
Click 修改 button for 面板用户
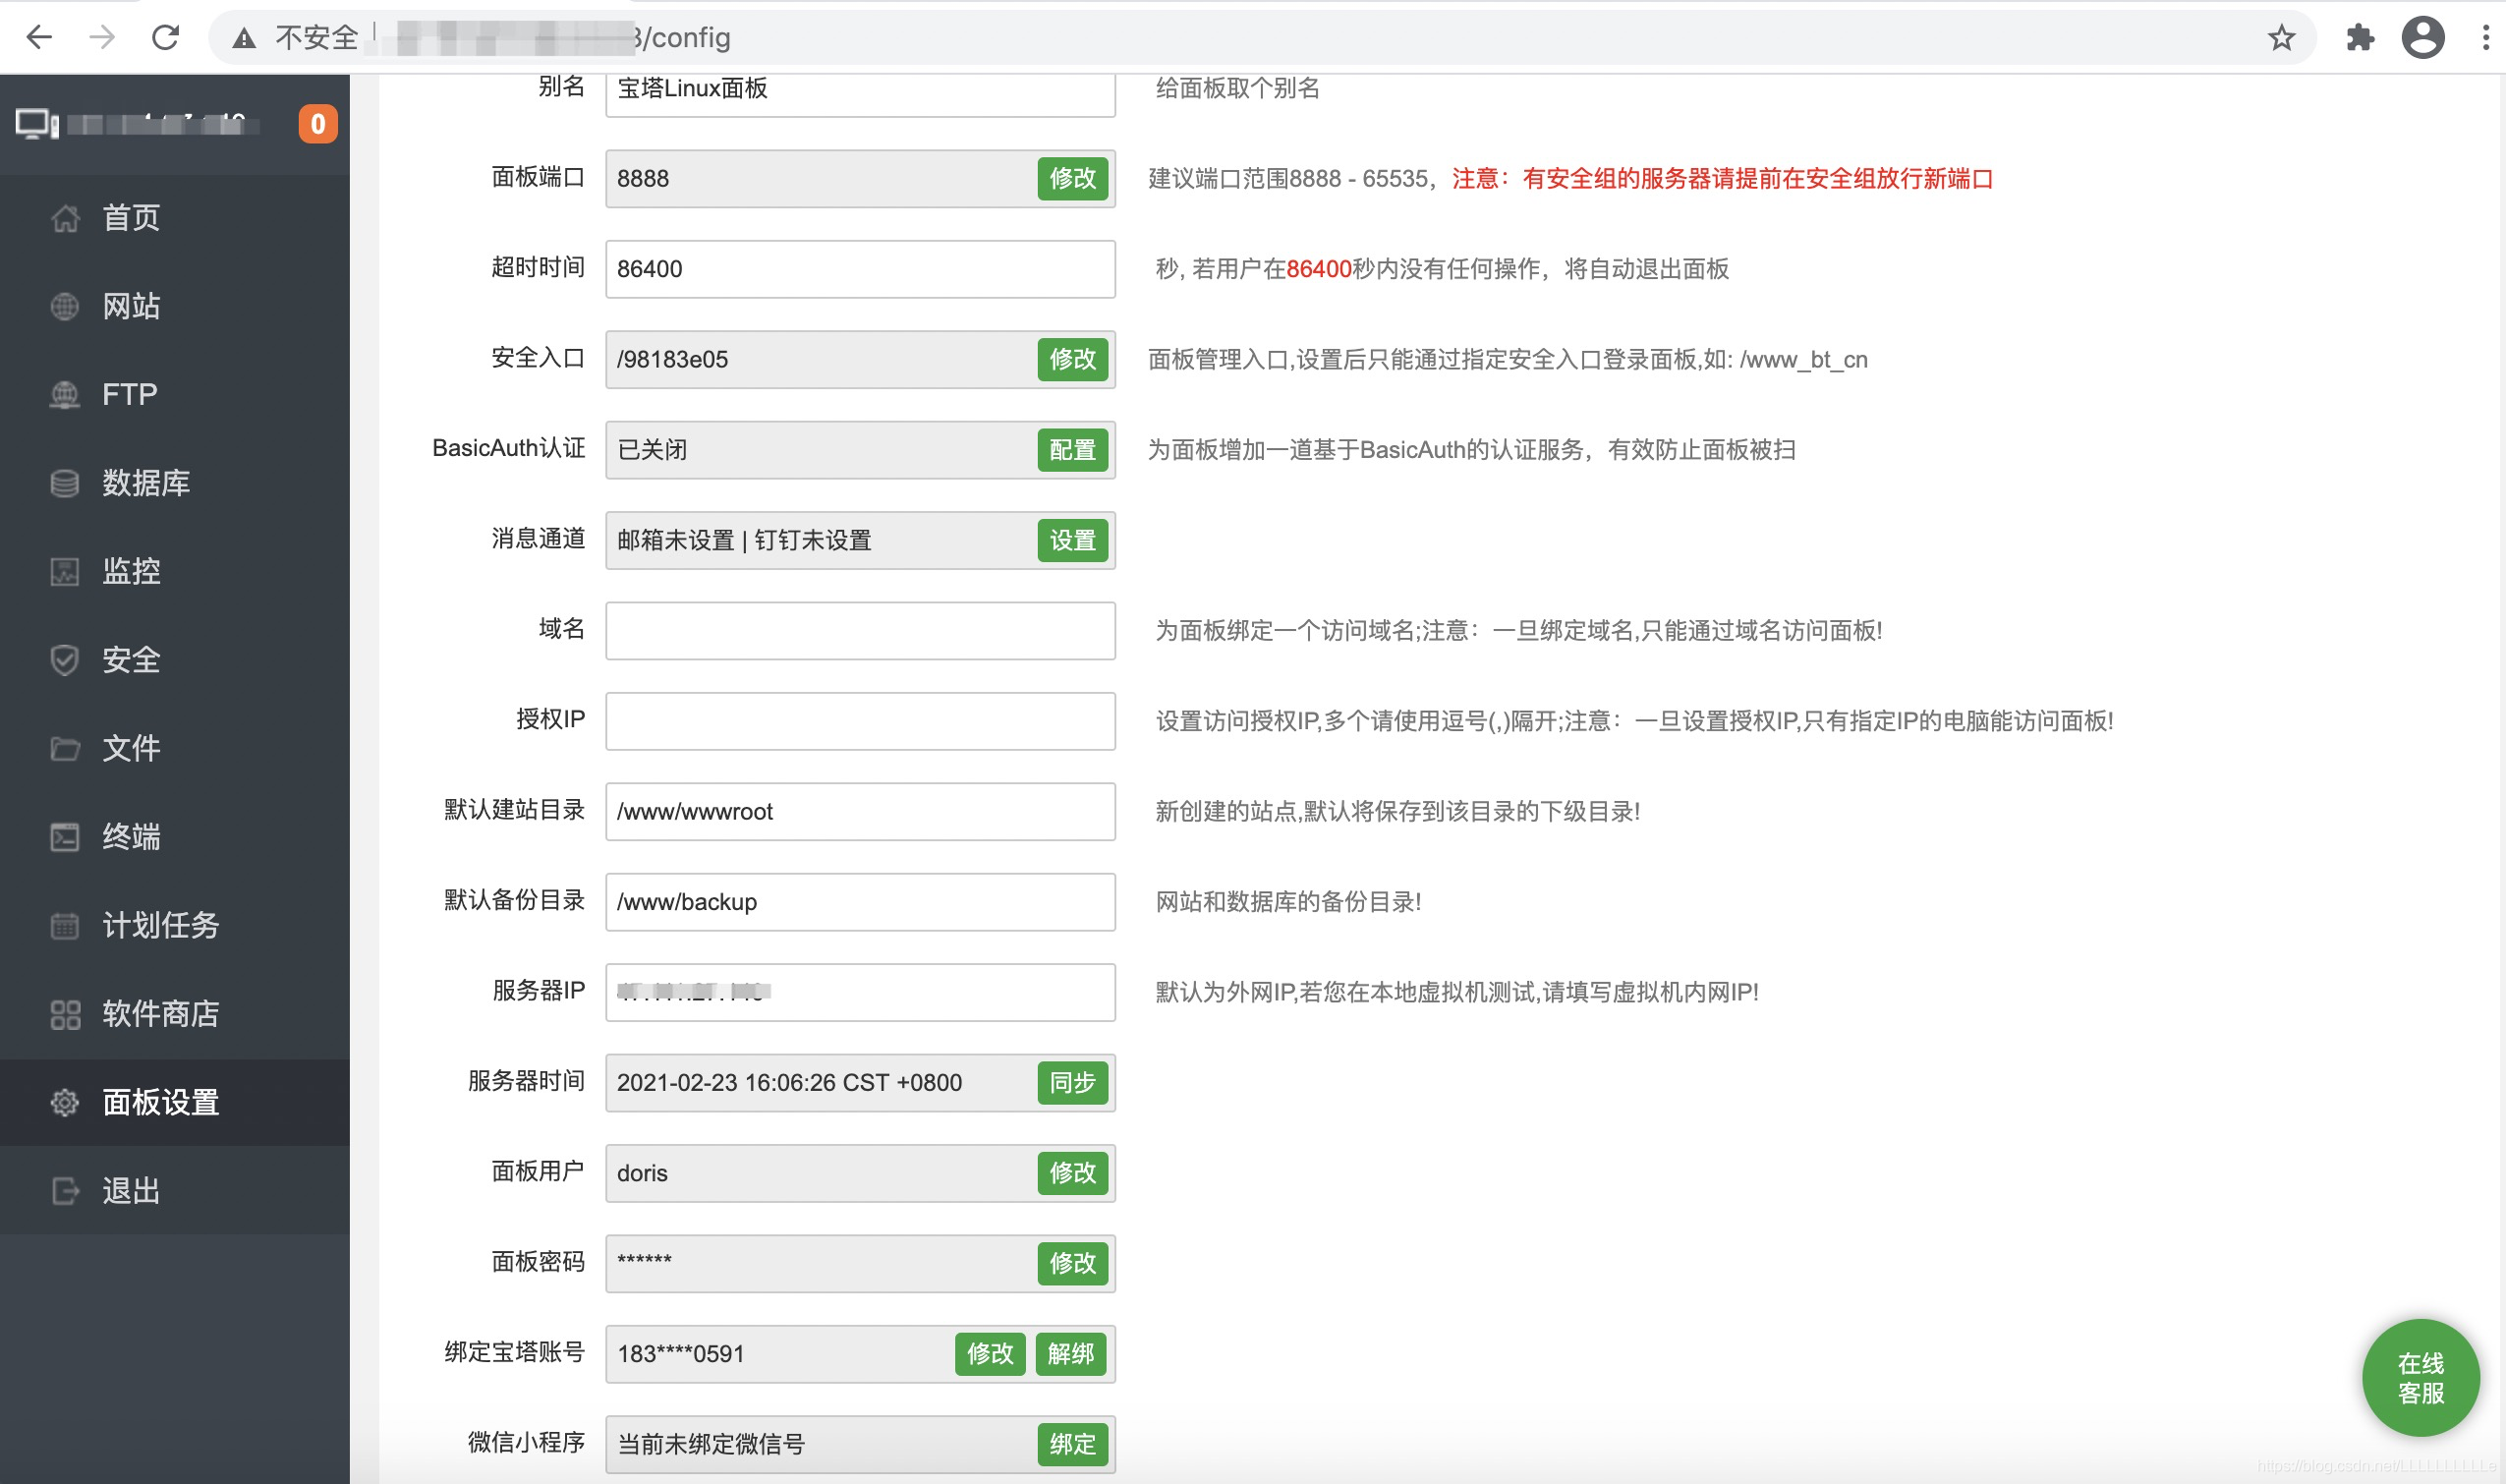point(1072,1173)
